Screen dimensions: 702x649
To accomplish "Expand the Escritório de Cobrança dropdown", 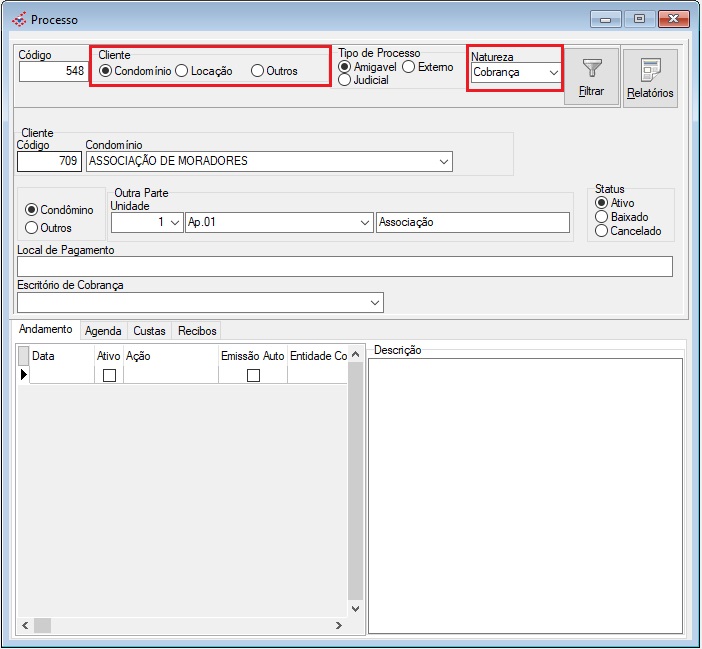I will click(375, 302).
